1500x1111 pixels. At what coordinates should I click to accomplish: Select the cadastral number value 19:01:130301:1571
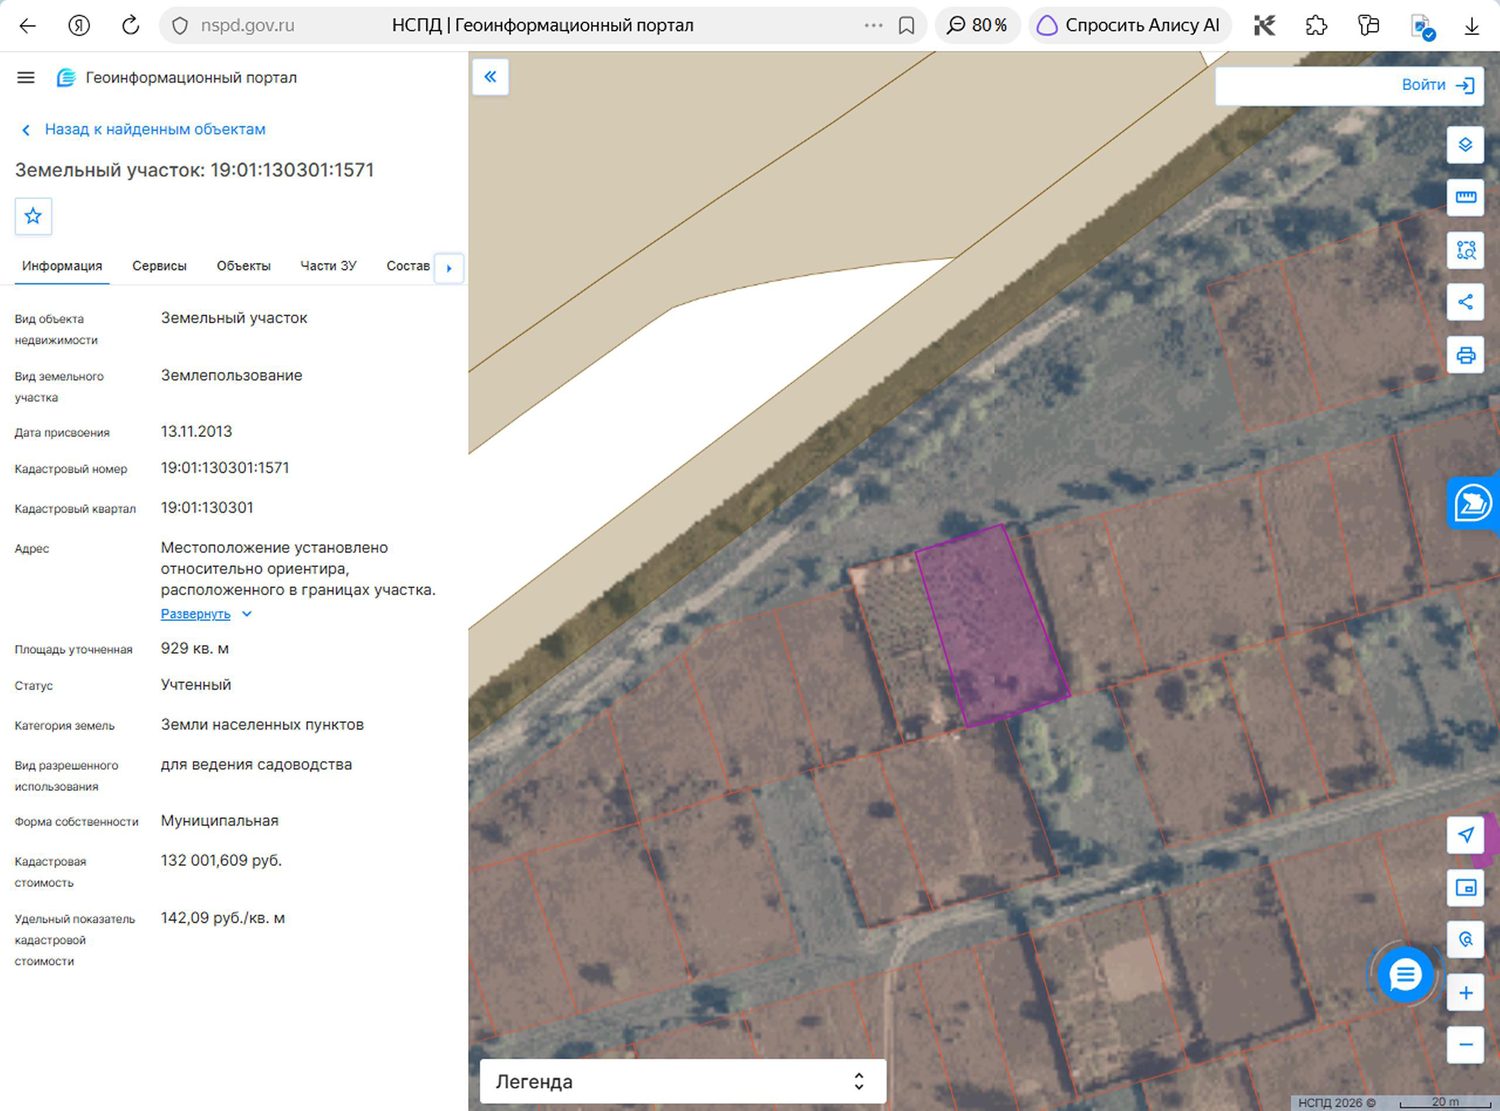(x=225, y=468)
